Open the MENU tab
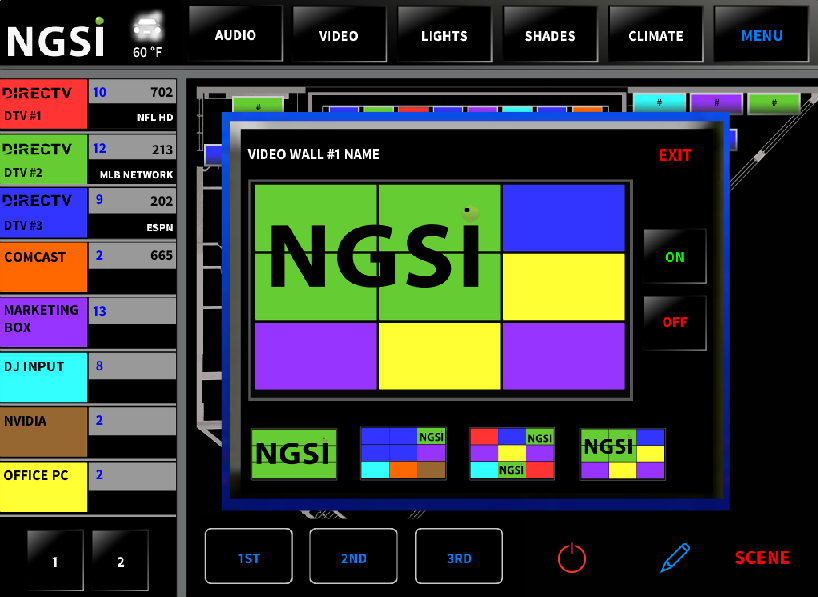This screenshot has height=597, width=818. 761,35
